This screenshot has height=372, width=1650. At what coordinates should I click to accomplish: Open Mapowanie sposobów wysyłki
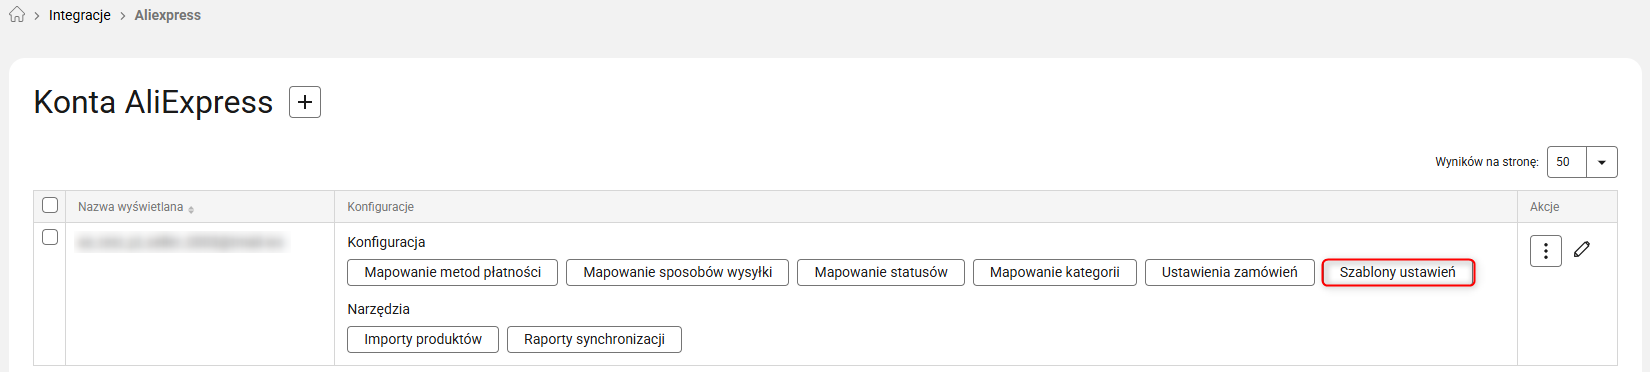pos(678,272)
